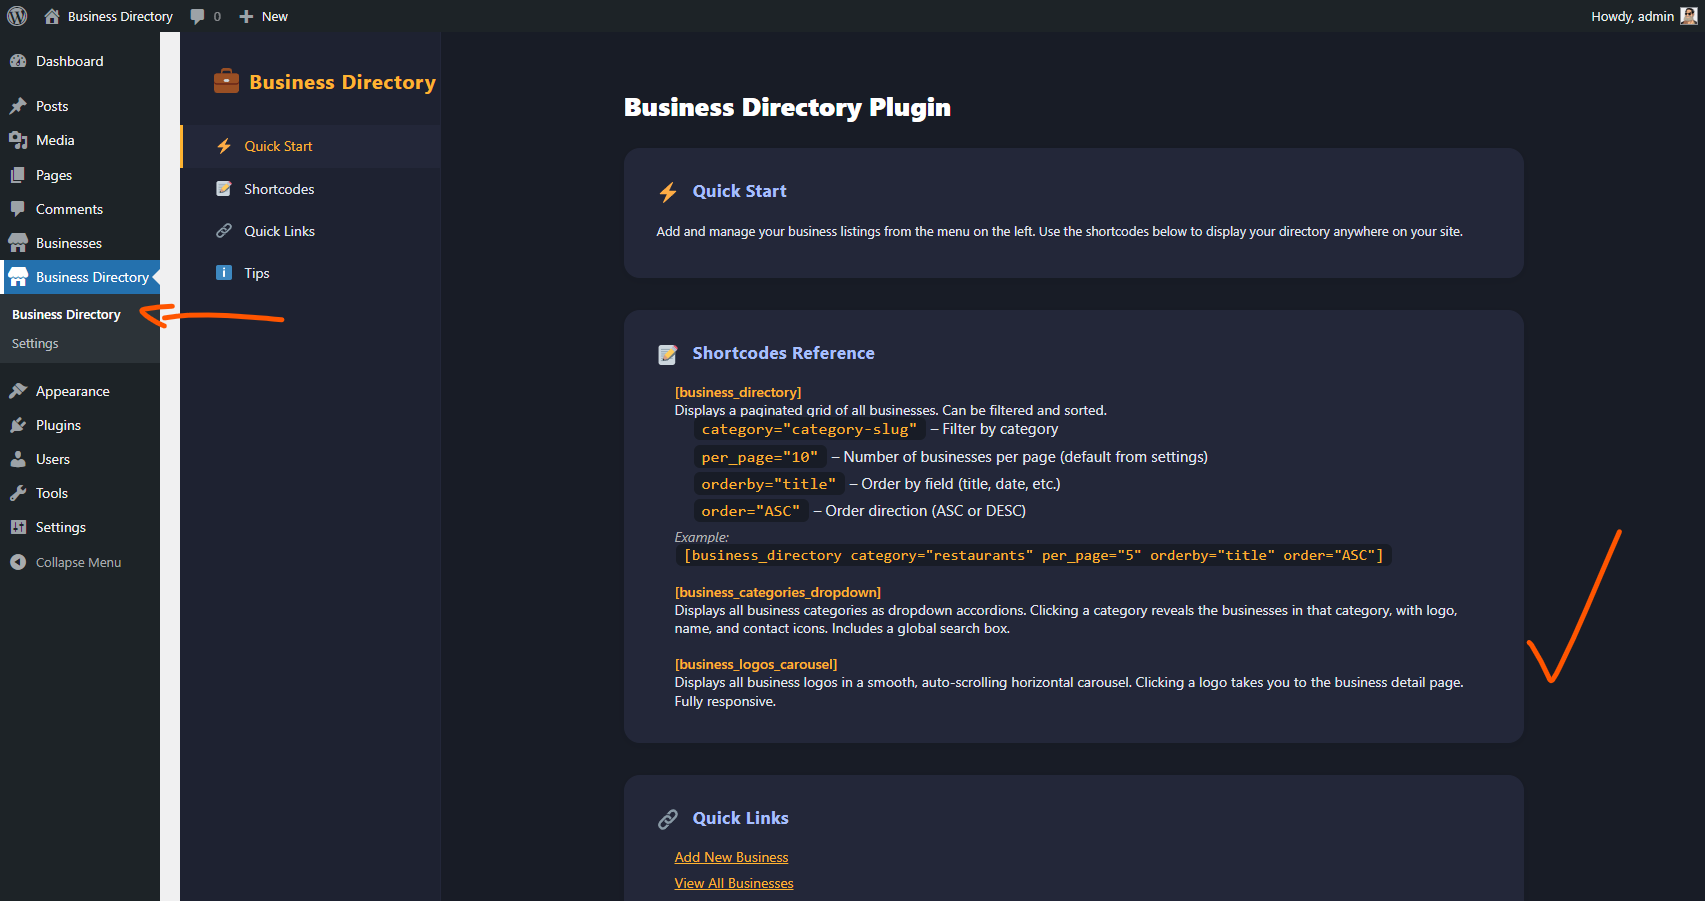This screenshot has height=901, width=1705.
Task: Open the Add New Business link
Action: click(731, 857)
